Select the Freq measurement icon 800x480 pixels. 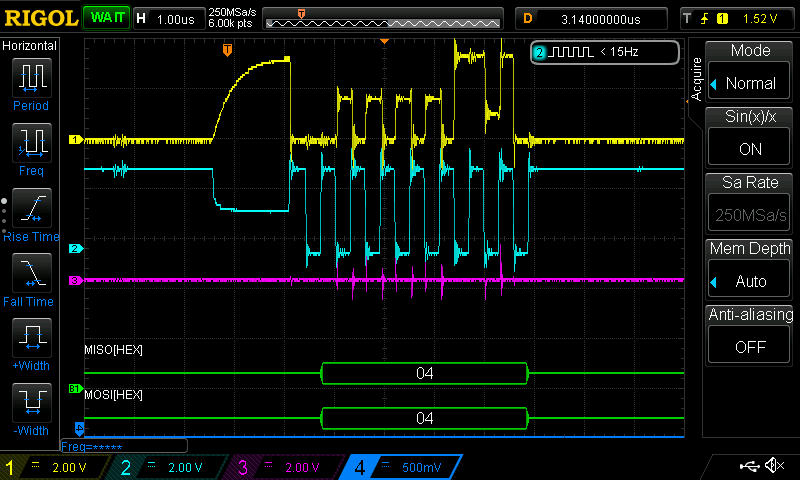coord(32,143)
